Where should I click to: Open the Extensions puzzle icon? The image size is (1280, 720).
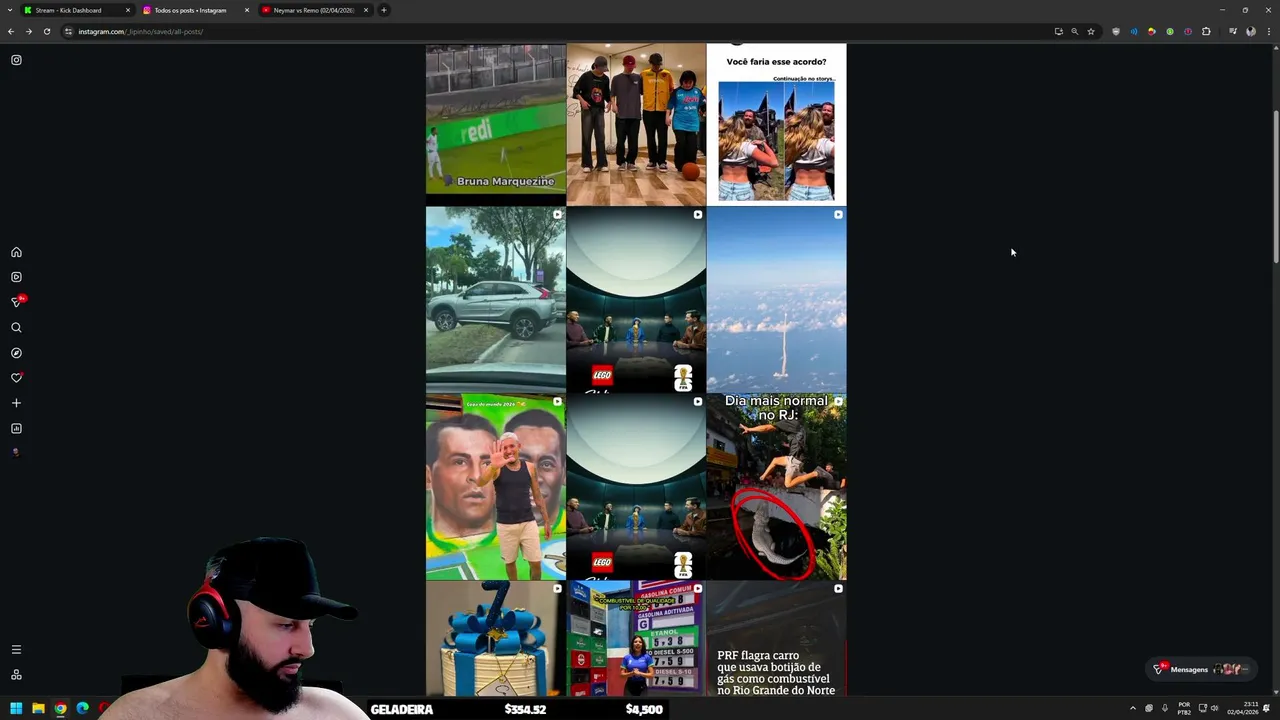[1206, 31]
